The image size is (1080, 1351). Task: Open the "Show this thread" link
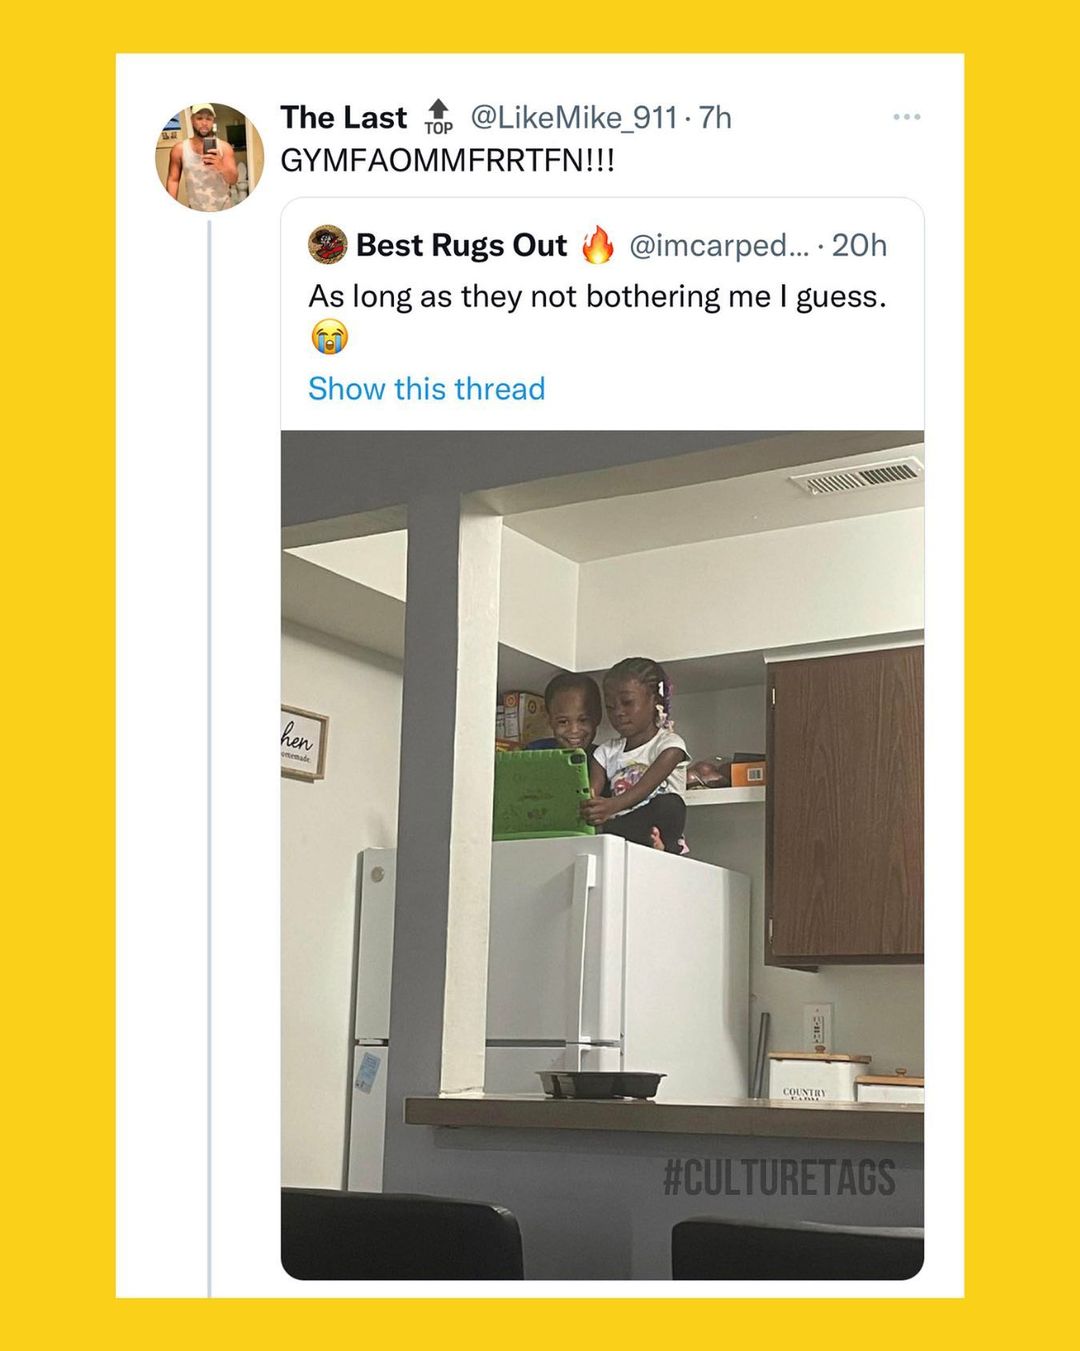(426, 388)
